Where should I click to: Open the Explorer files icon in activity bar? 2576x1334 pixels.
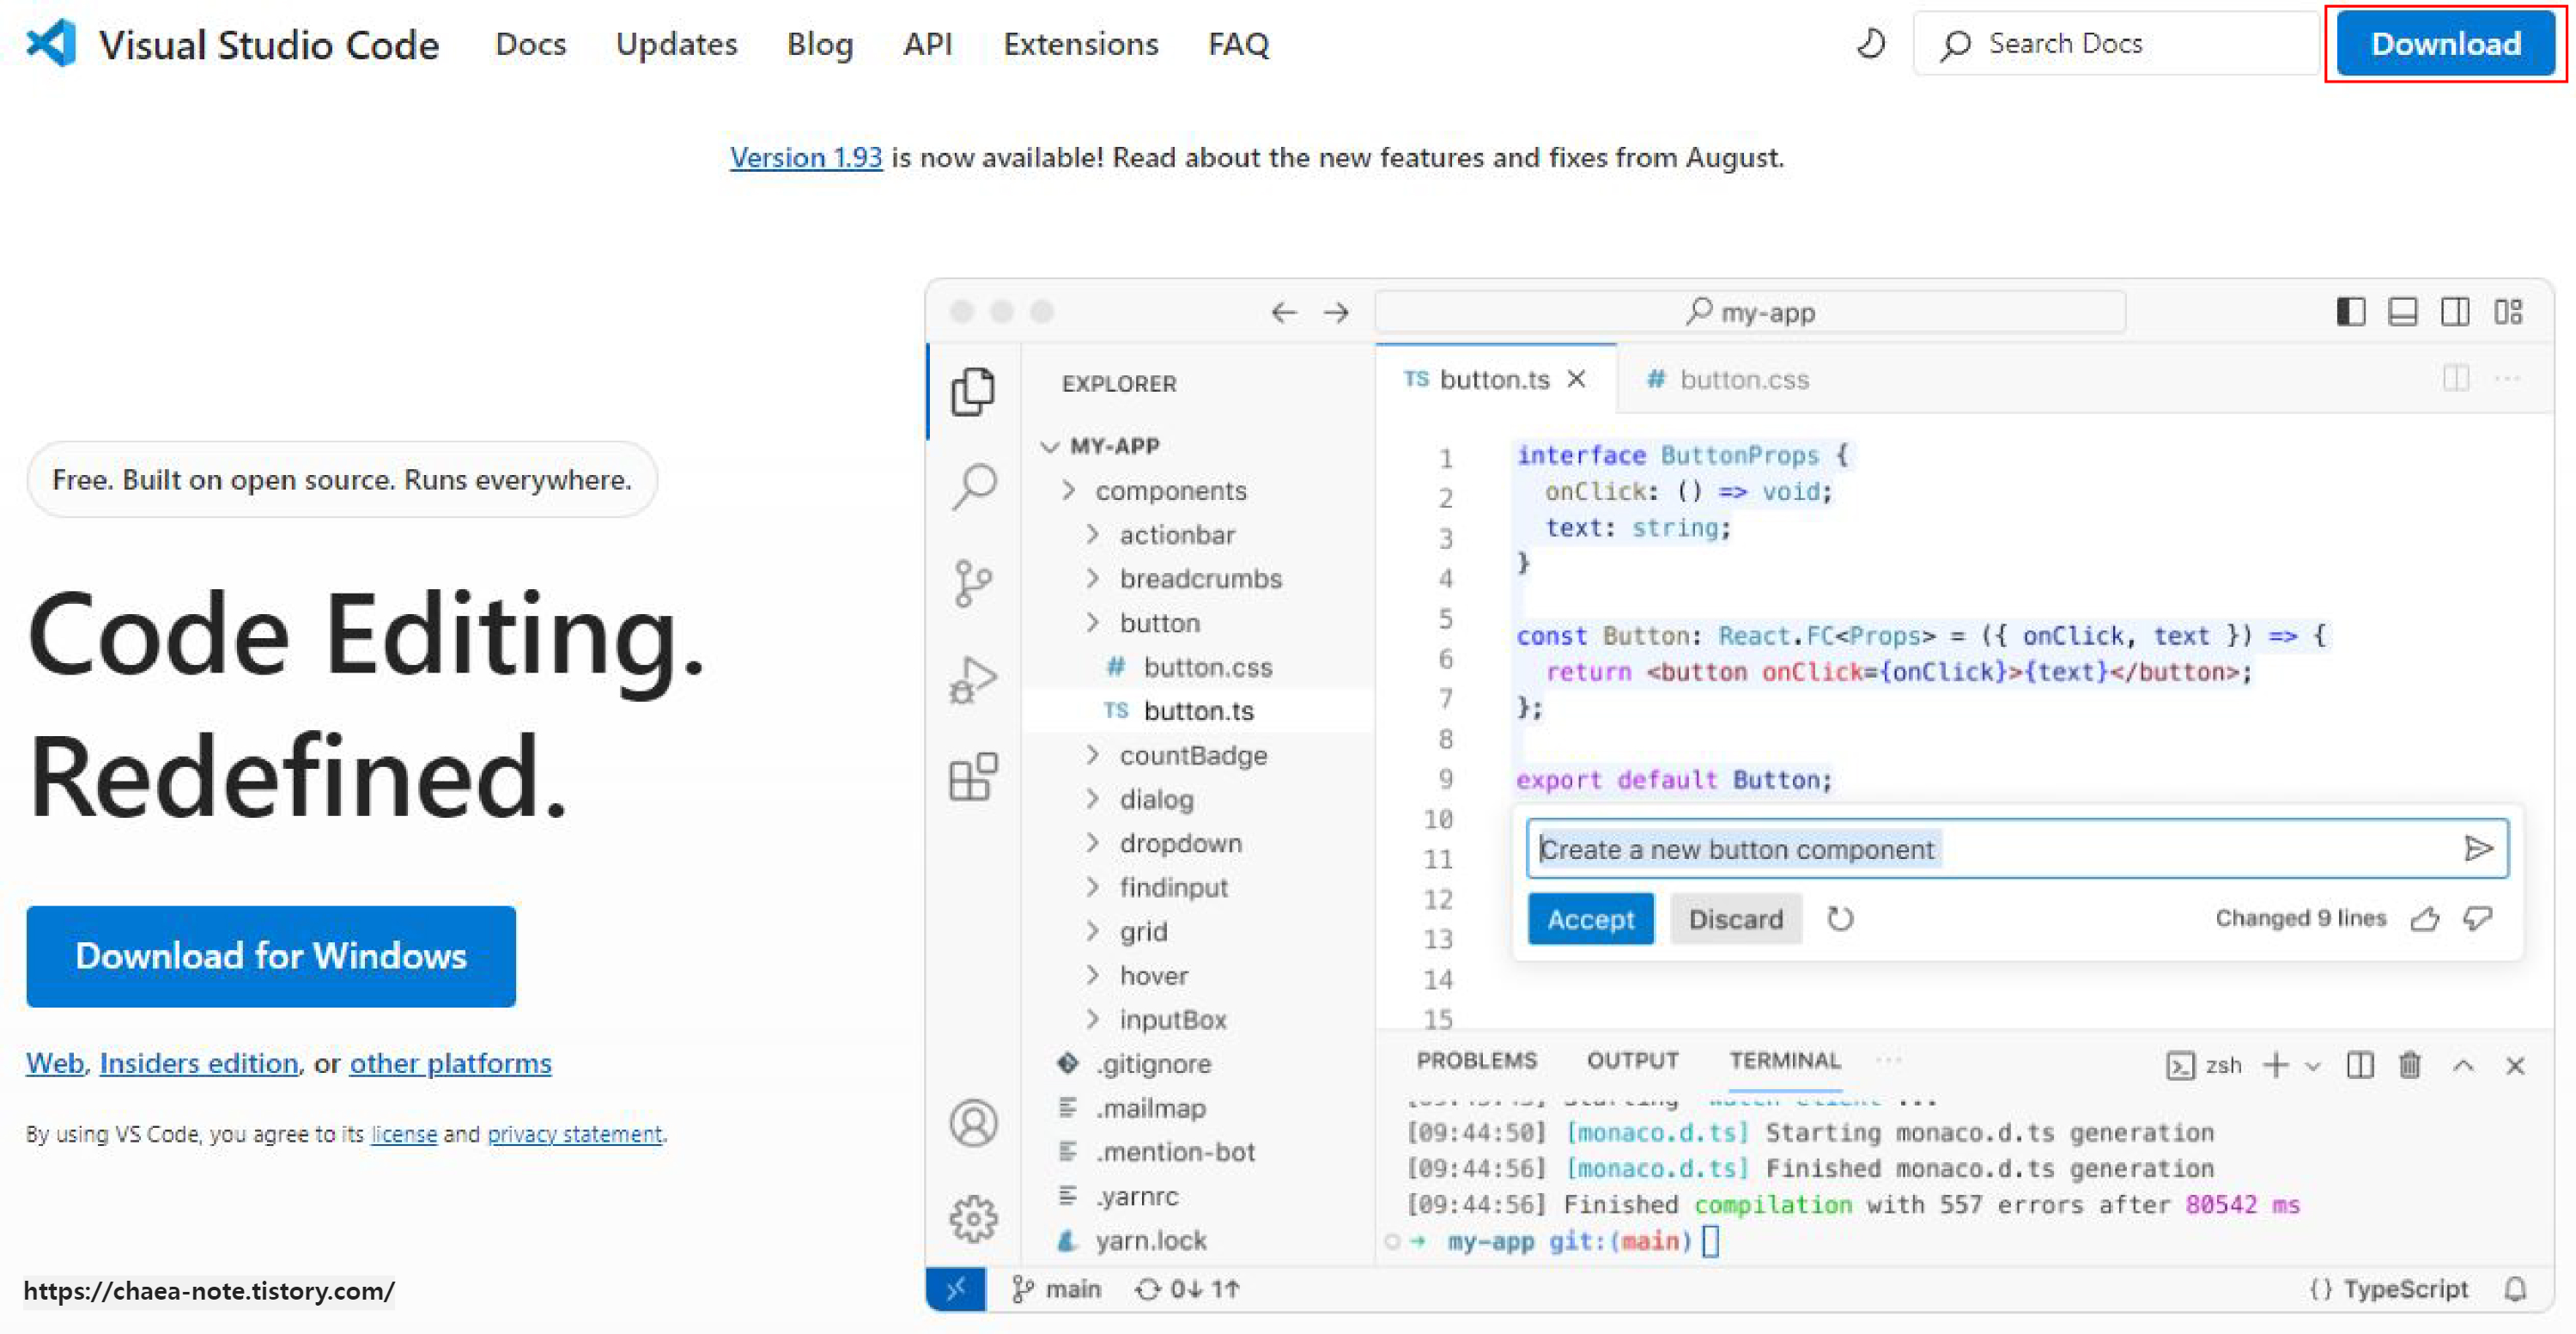tap(973, 391)
